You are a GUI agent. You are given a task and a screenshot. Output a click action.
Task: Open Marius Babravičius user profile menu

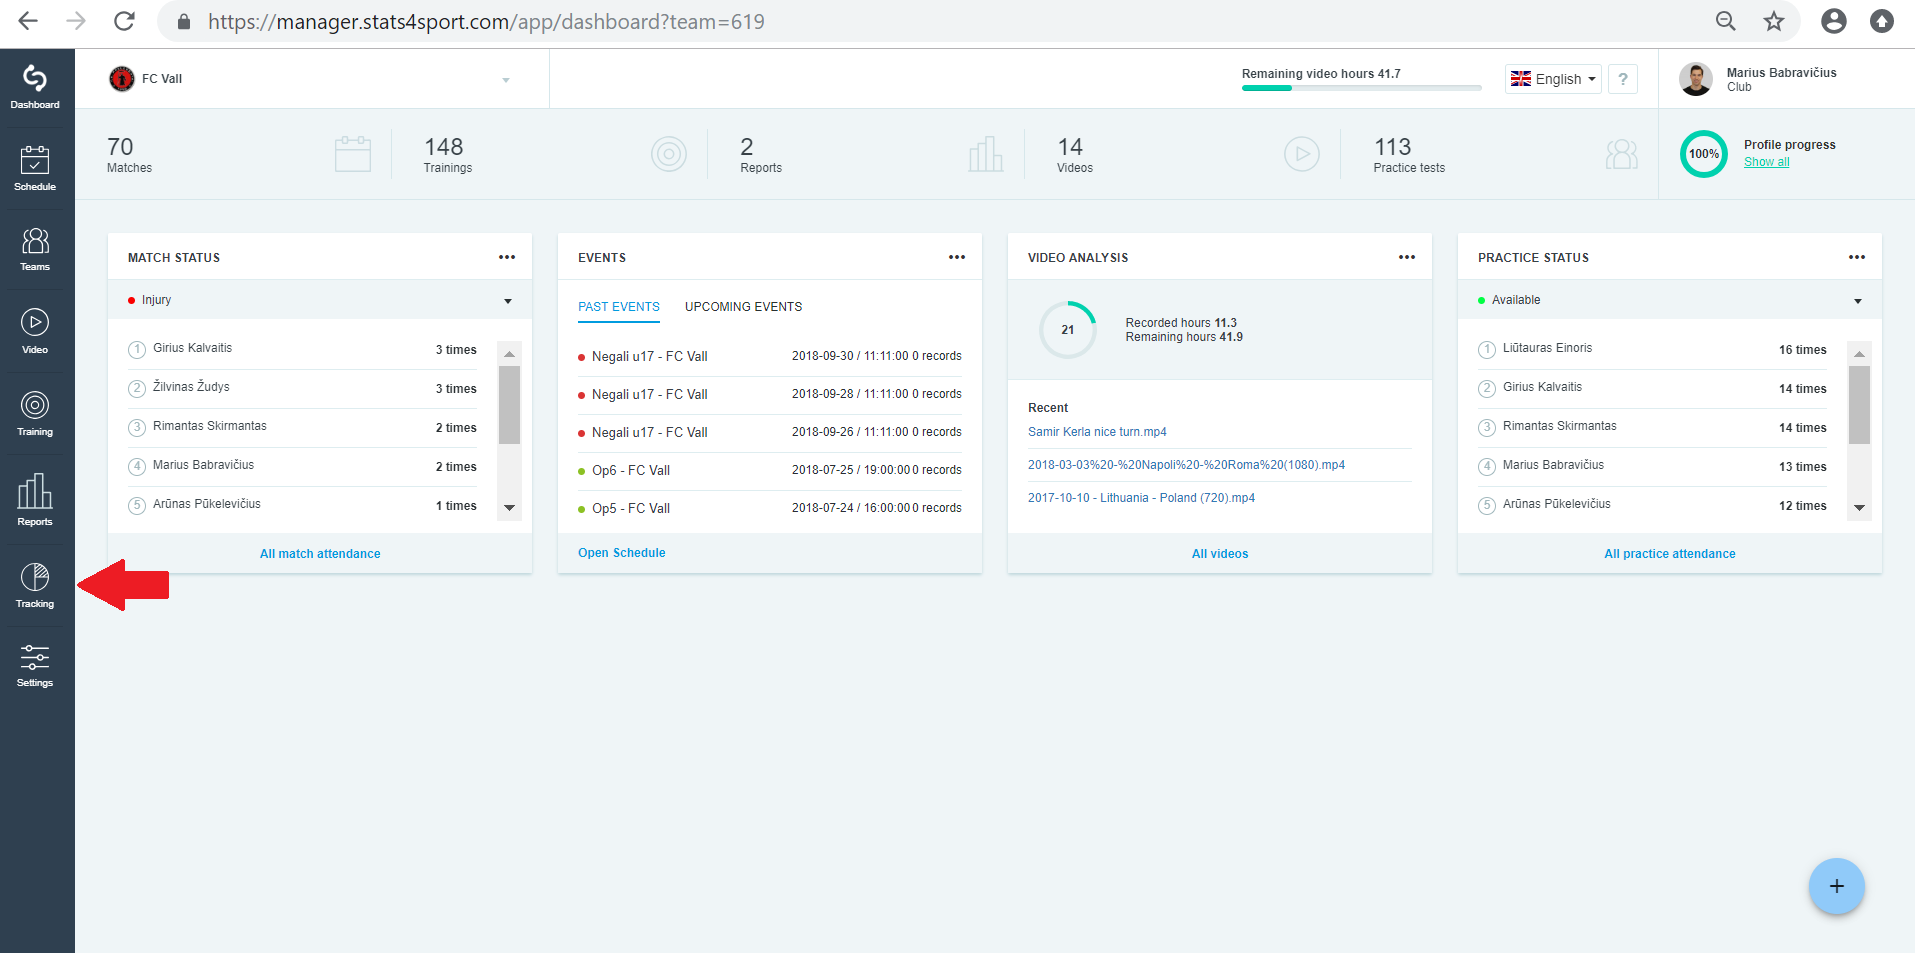(1758, 79)
